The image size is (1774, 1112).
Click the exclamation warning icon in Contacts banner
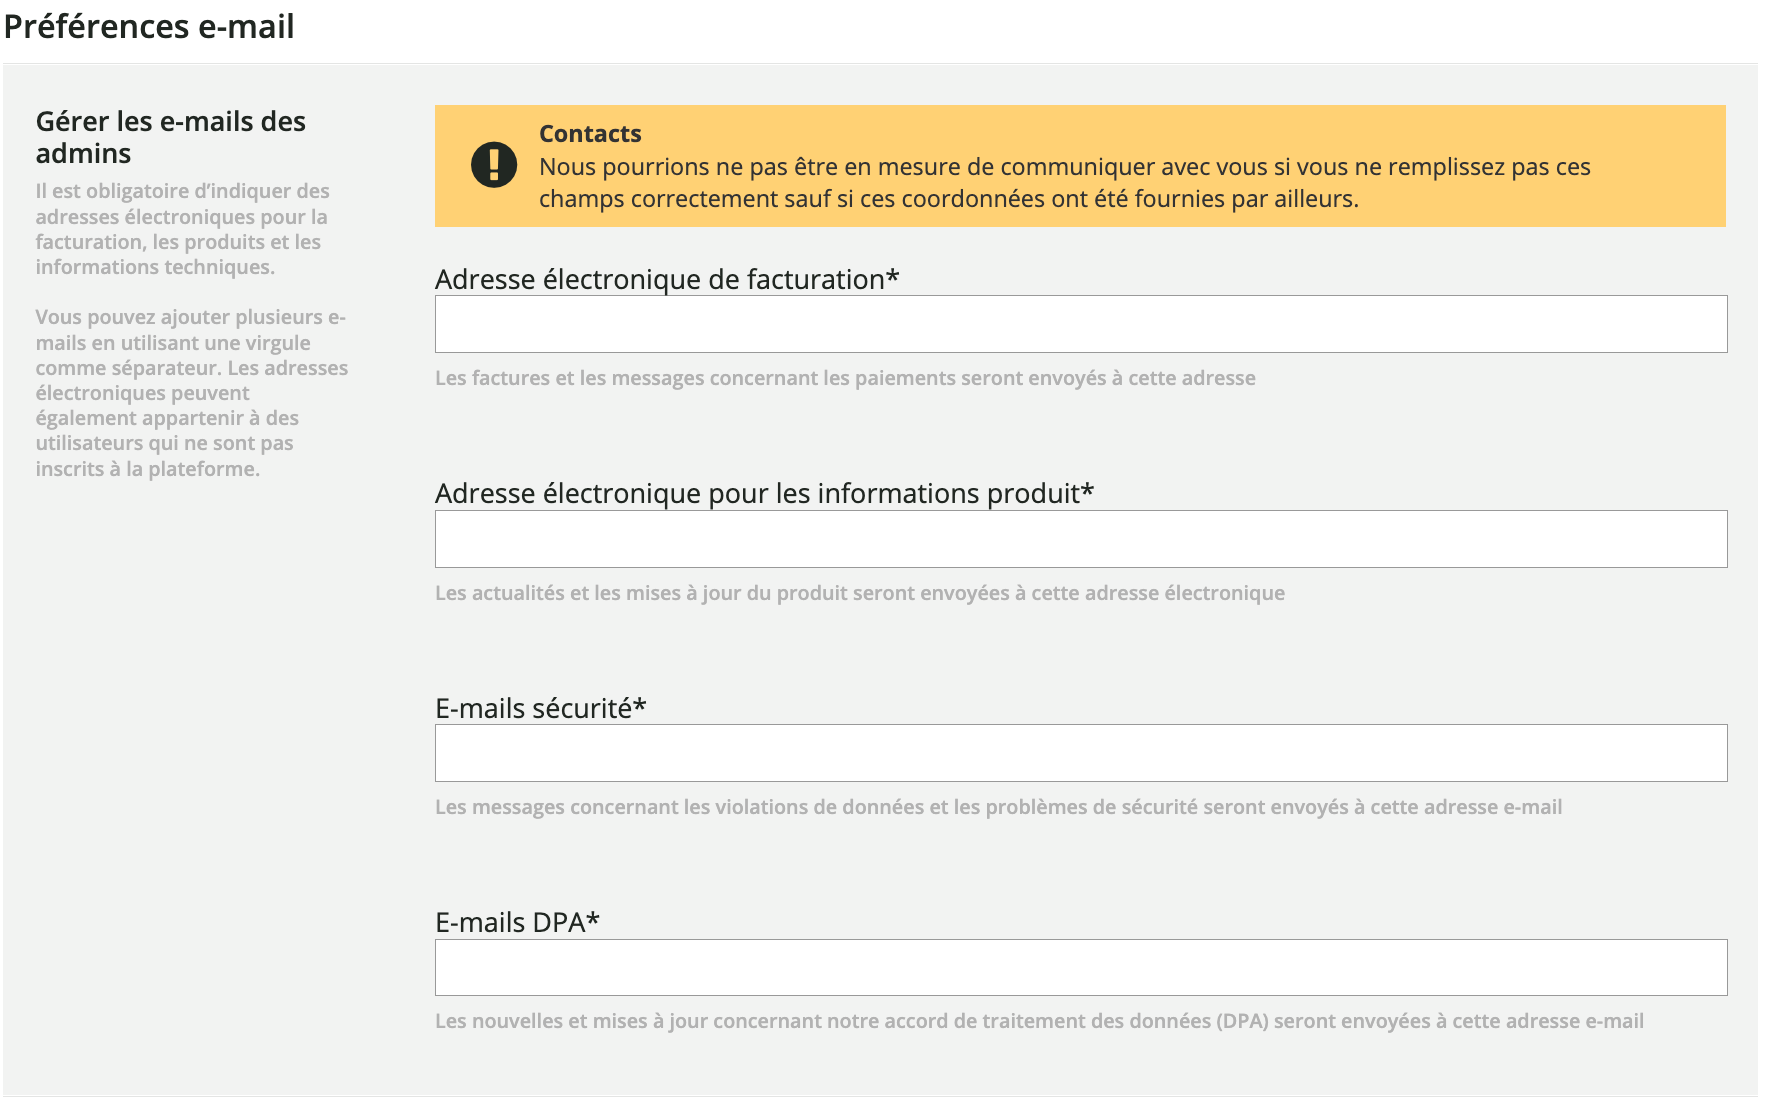tap(494, 165)
